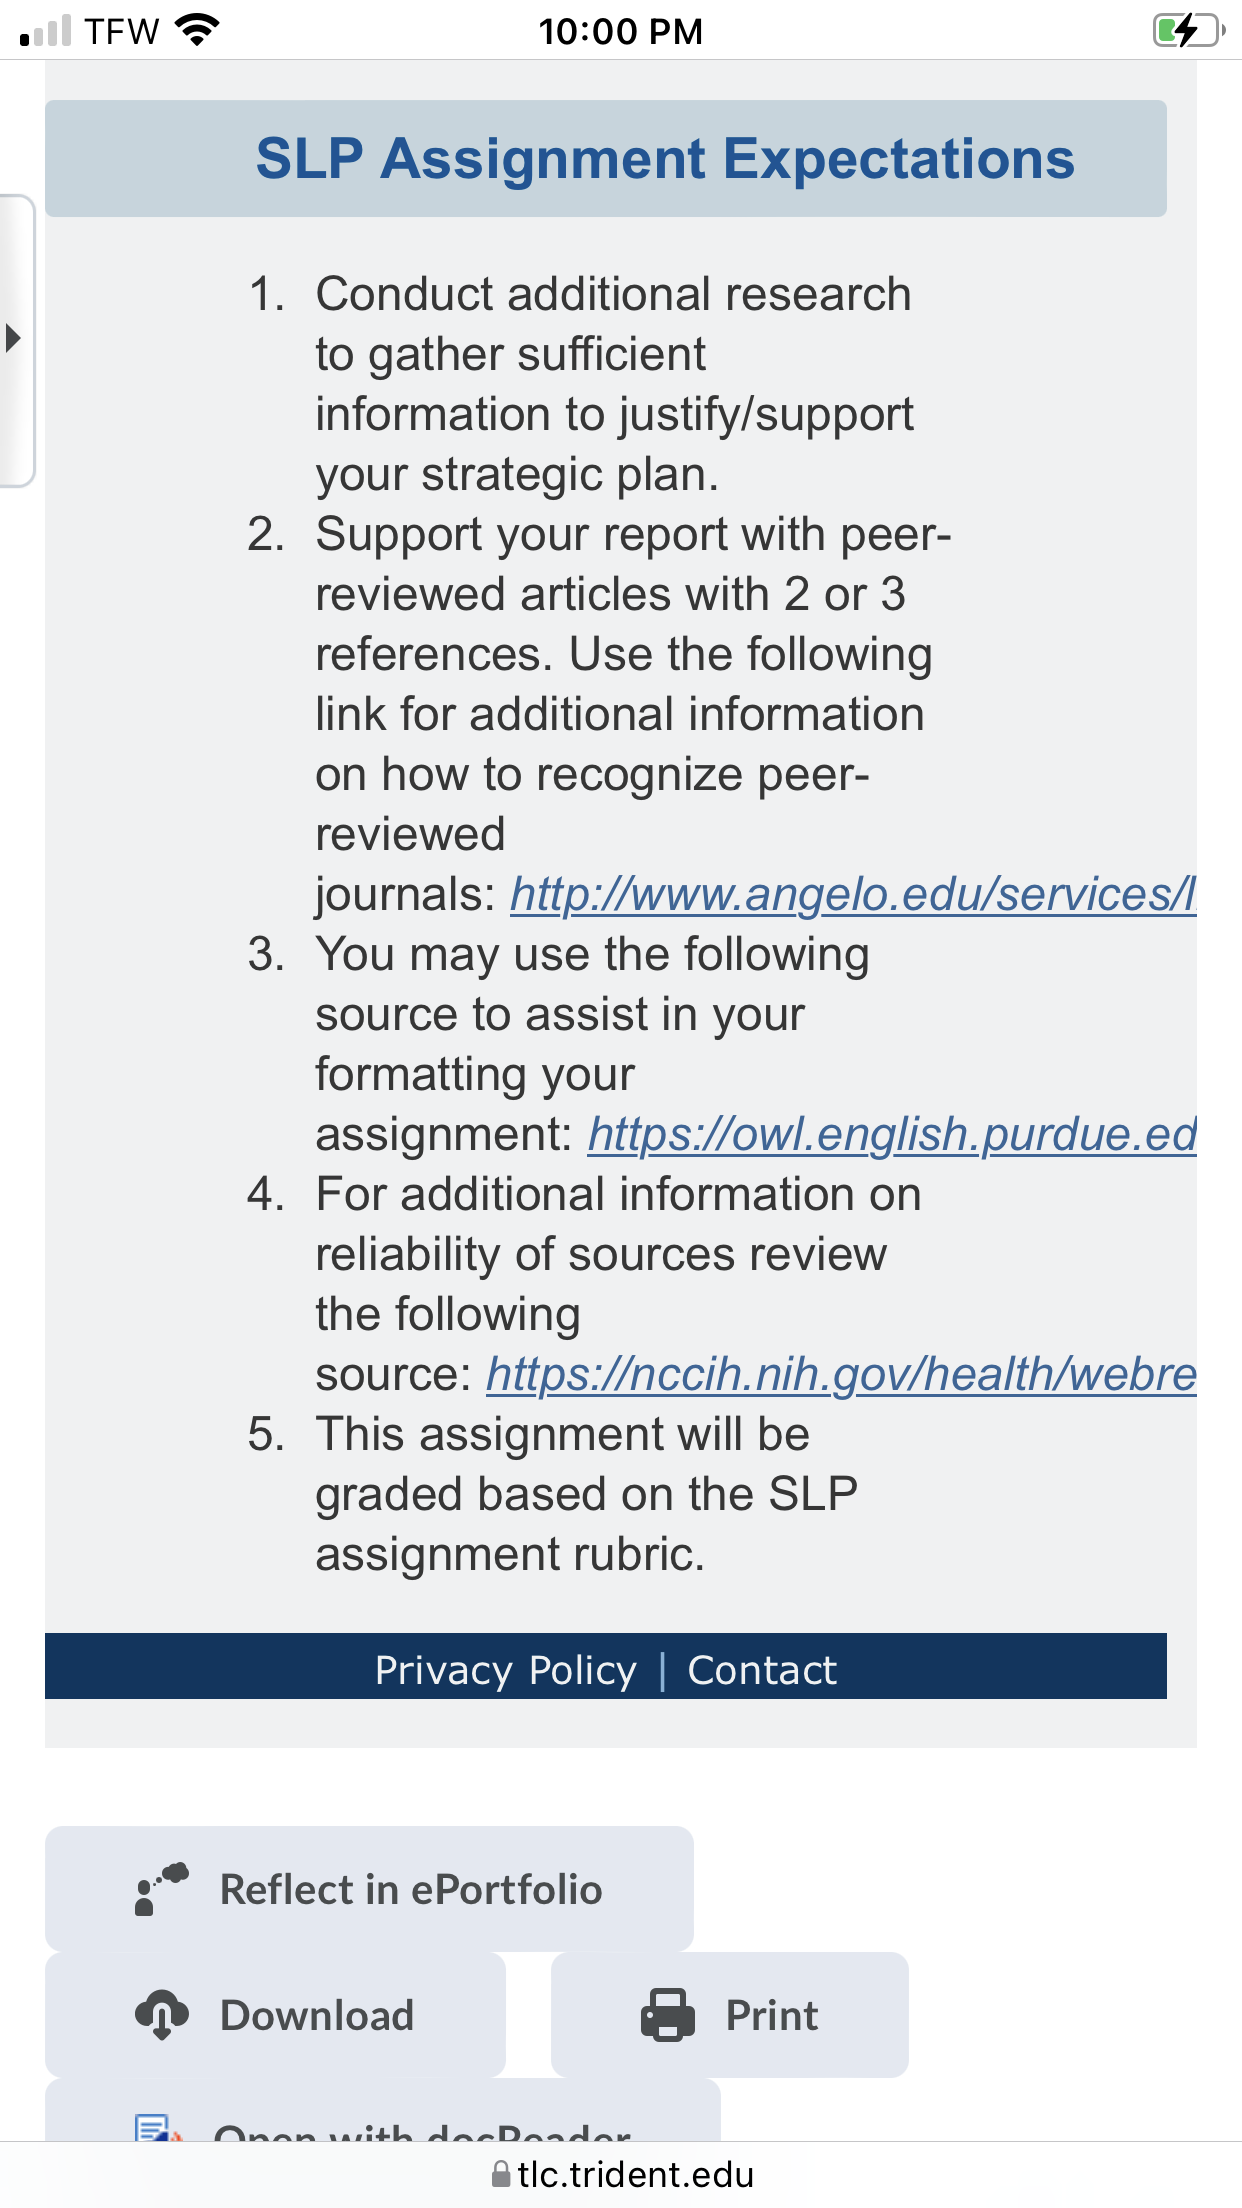Expand the left side panel arrow
This screenshot has height=2208, width=1242.
pyautogui.click(x=14, y=338)
